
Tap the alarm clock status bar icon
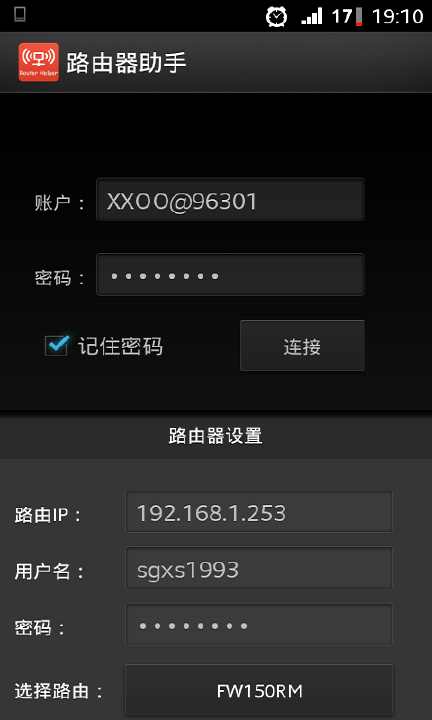coord(276,17)
